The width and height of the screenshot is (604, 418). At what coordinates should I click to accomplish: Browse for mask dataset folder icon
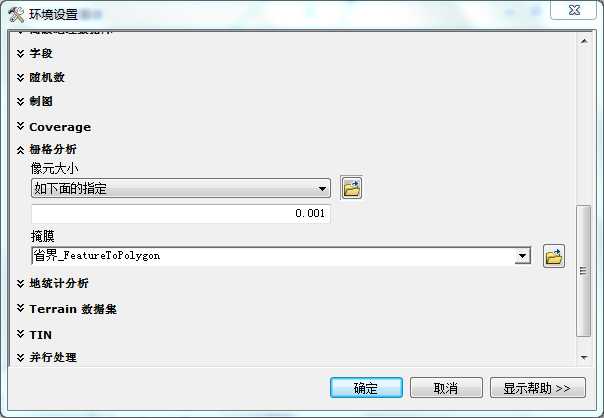tap(554, 256)
